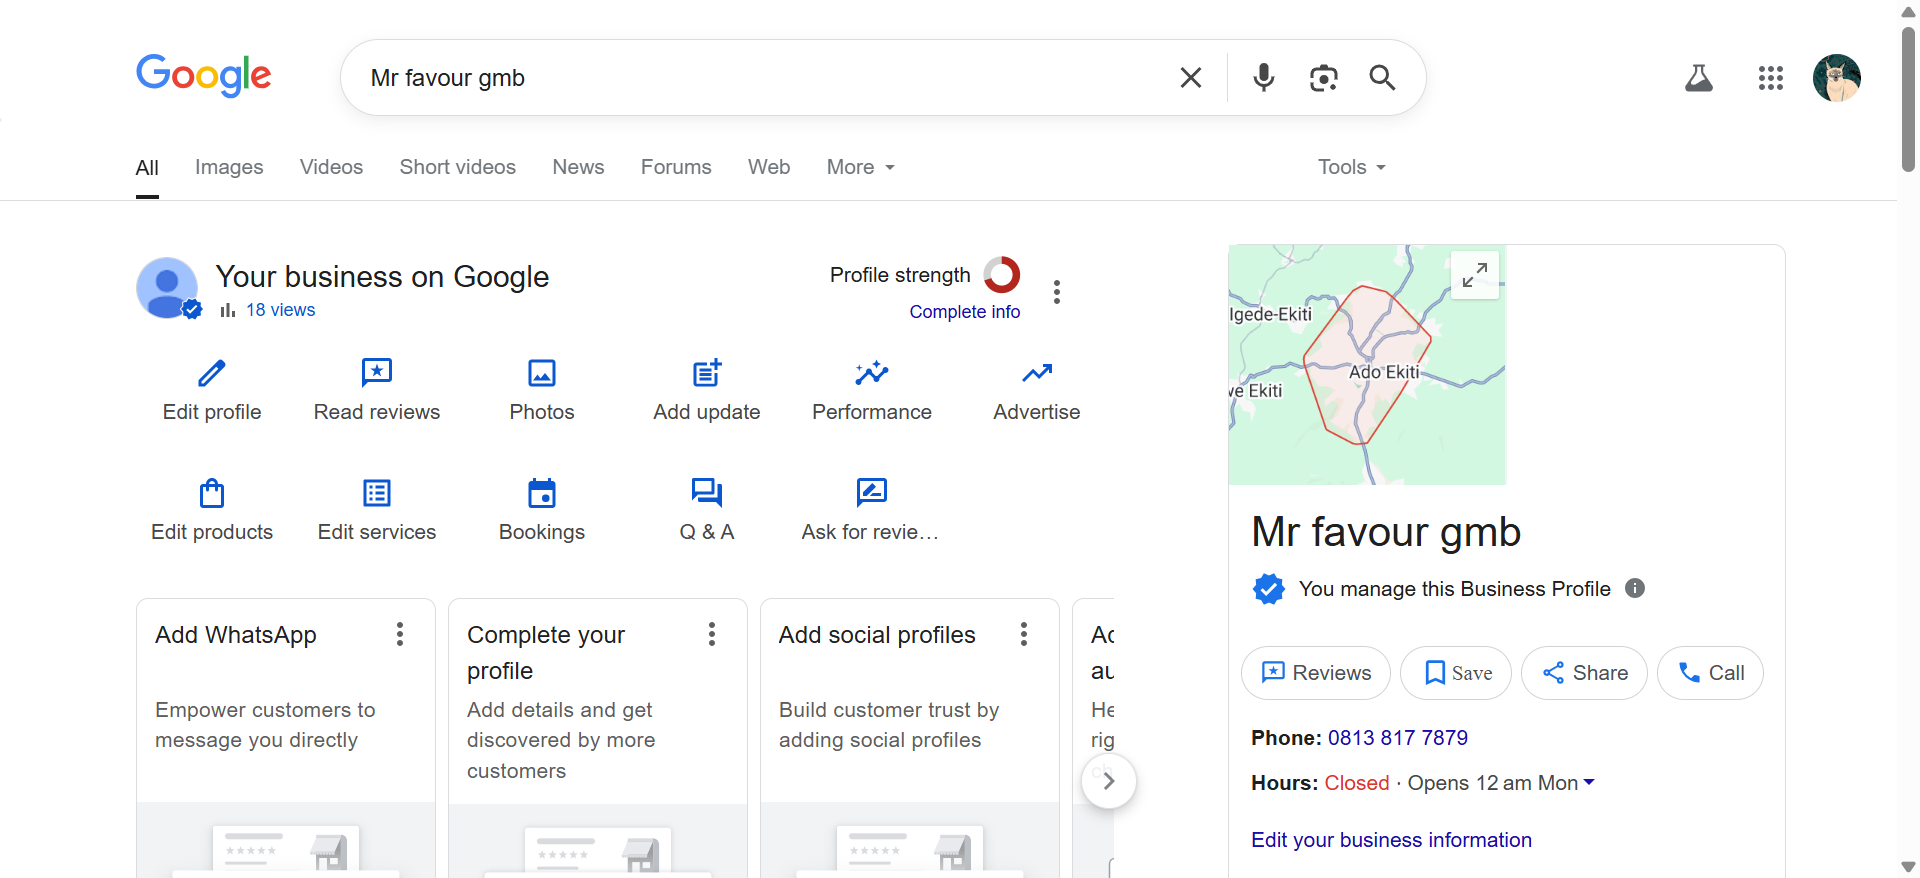The image size is (1920, 878).
Task: Click the Call button
Action: [x=1710, y=673]
